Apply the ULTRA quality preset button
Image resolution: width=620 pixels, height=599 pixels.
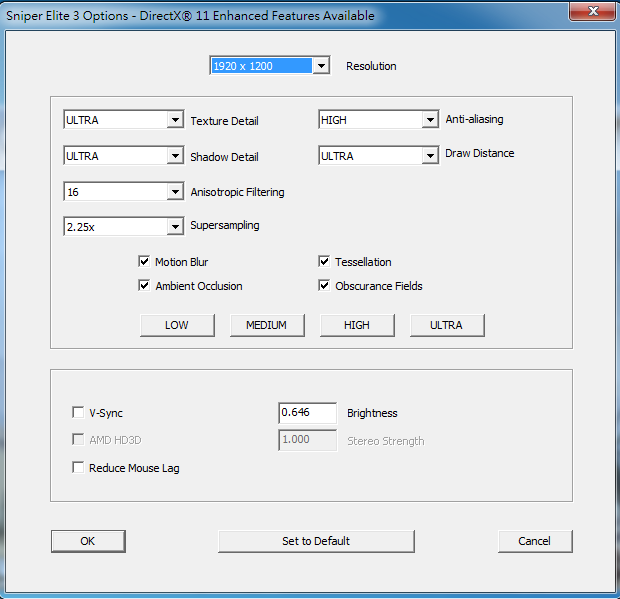tap(447, 325)
